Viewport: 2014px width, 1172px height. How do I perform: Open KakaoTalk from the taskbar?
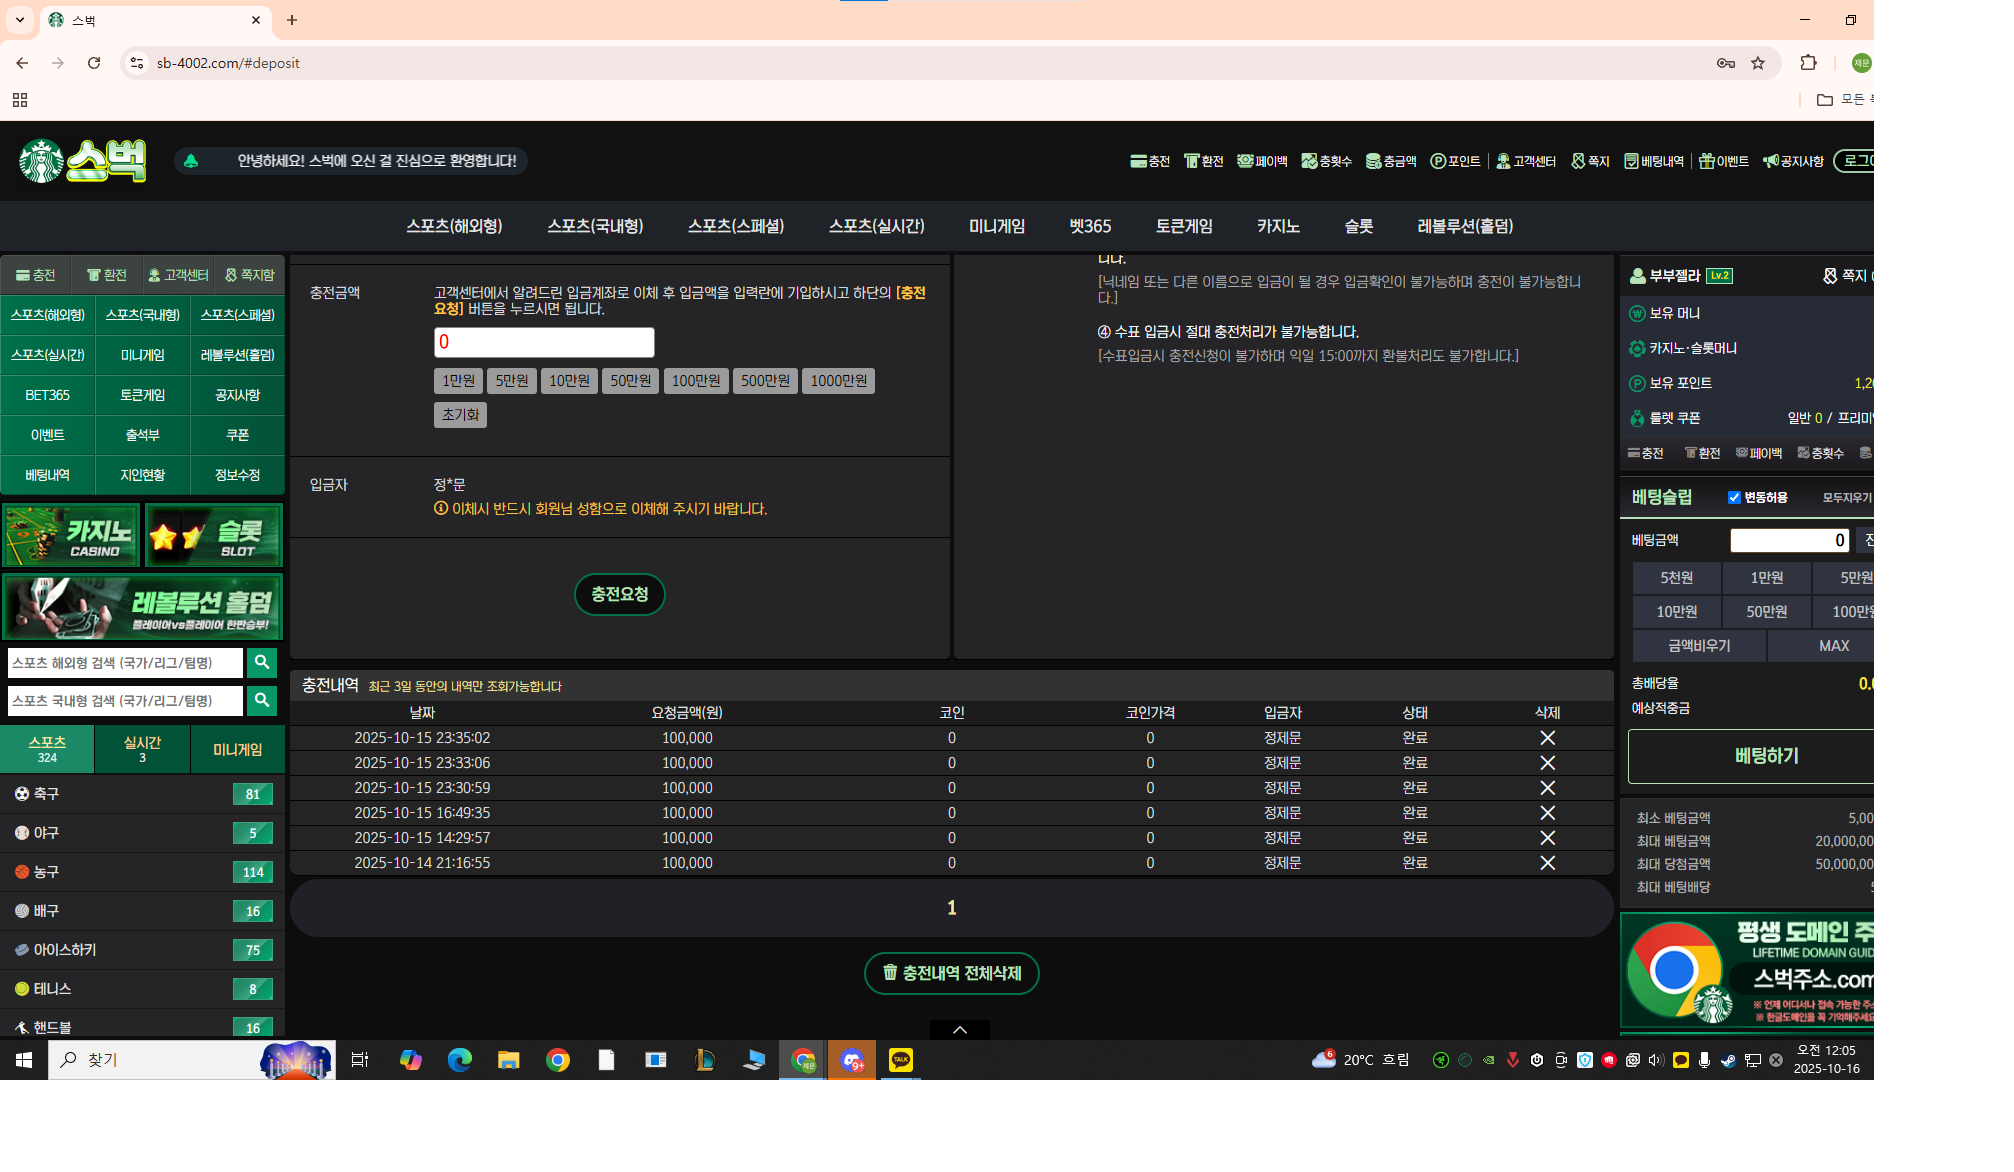click(x=901, y=1060)
